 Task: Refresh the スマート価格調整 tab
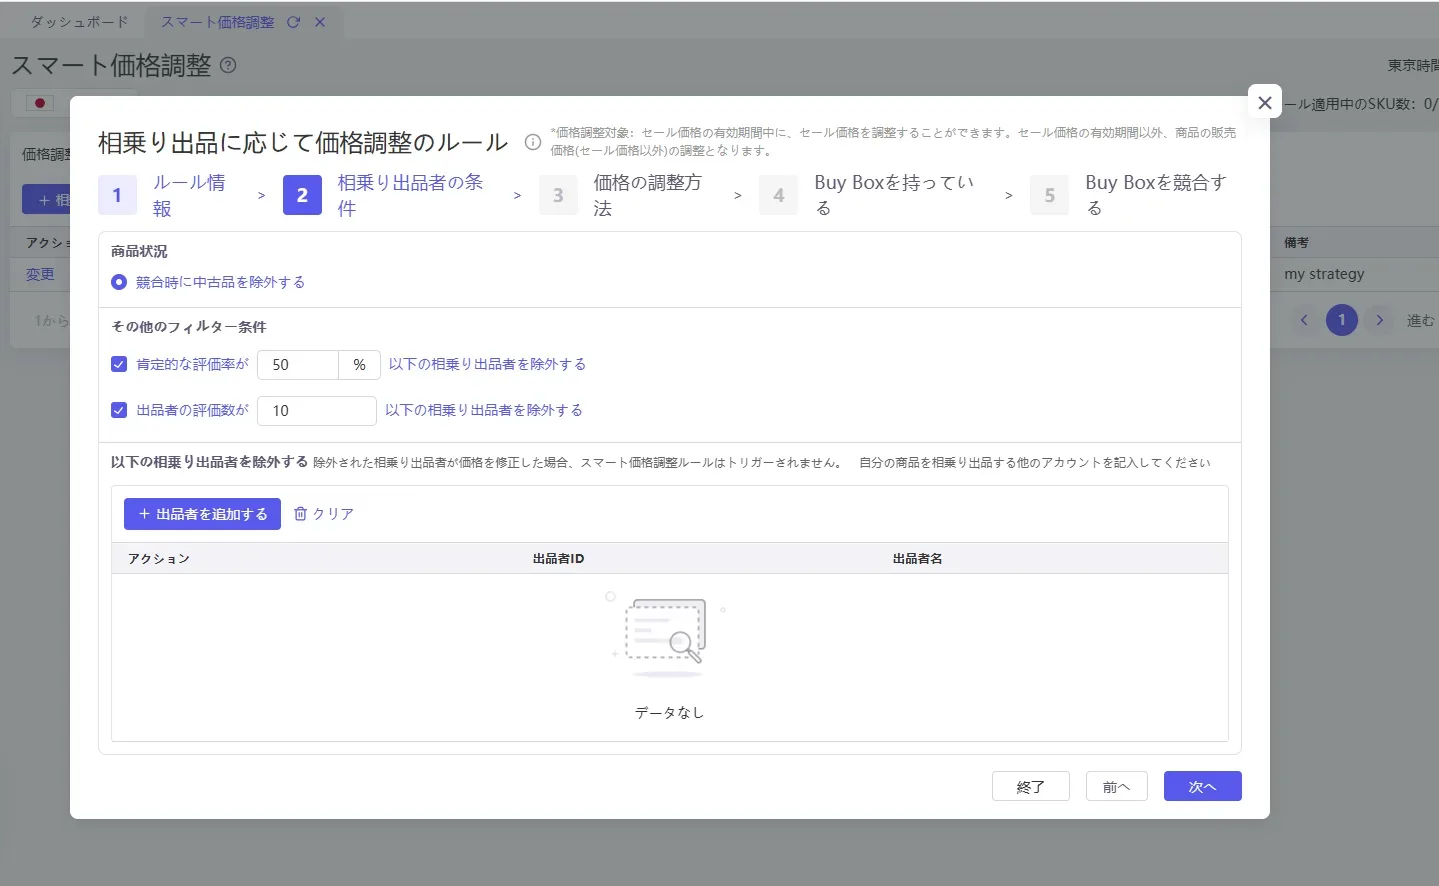pos(293,22)
